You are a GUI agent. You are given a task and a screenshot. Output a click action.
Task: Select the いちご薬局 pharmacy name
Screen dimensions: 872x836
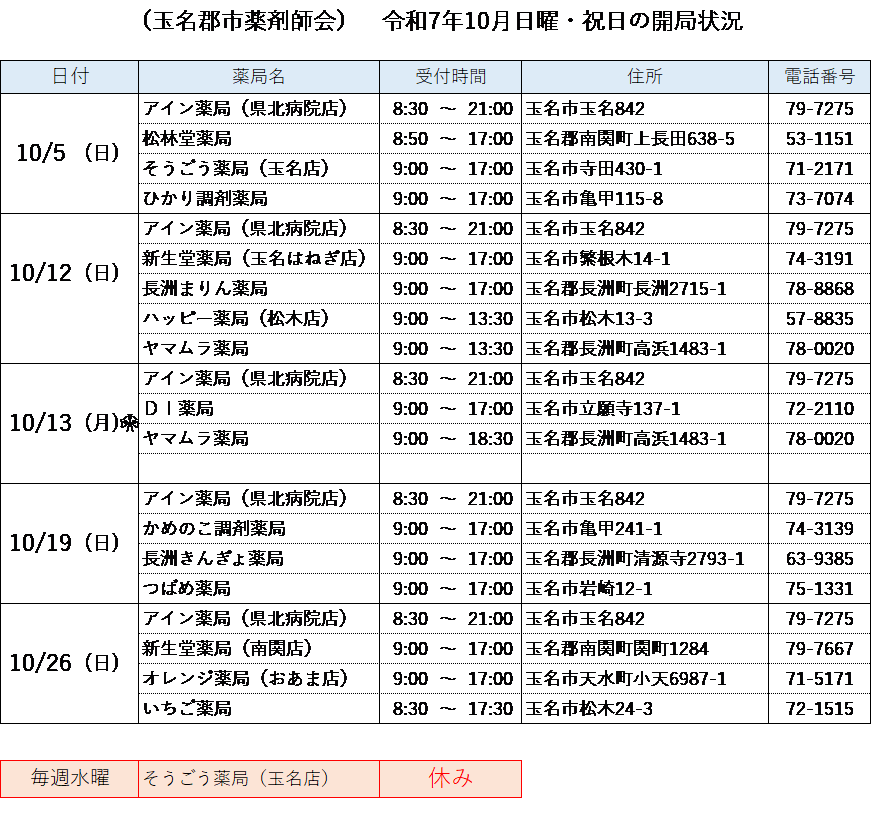click(x=190, y=708)
